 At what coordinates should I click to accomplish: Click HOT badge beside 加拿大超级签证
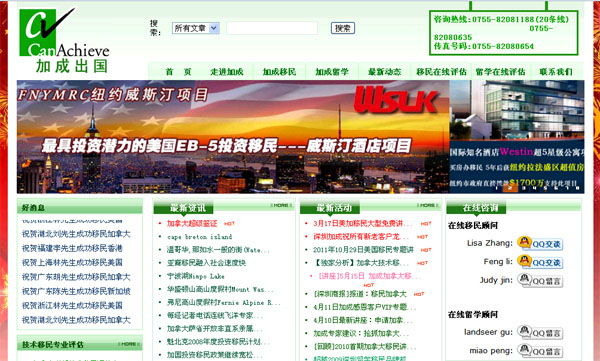[x=230, y=224]
